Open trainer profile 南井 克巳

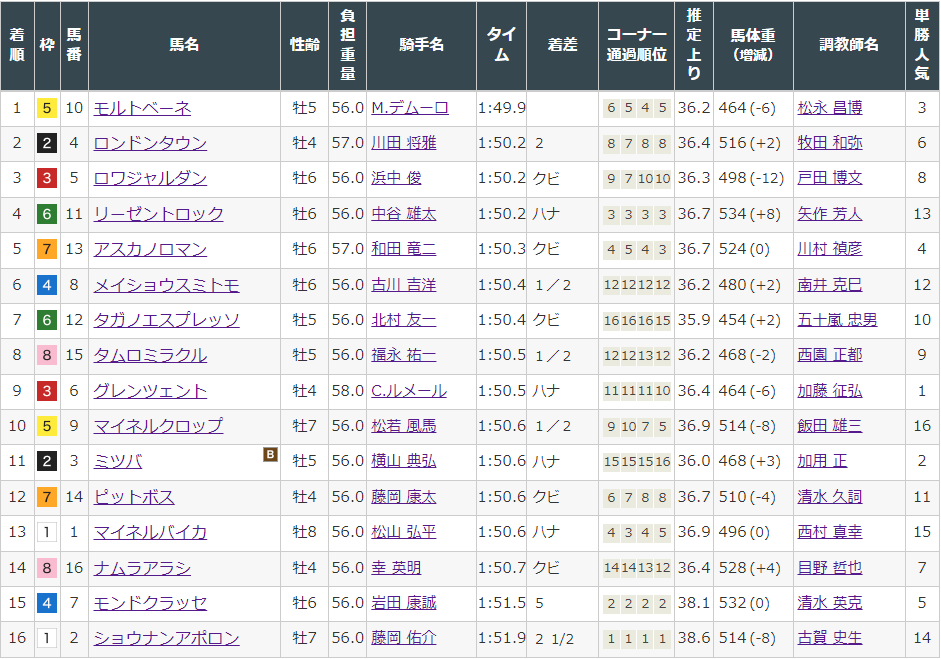point(830,284)
